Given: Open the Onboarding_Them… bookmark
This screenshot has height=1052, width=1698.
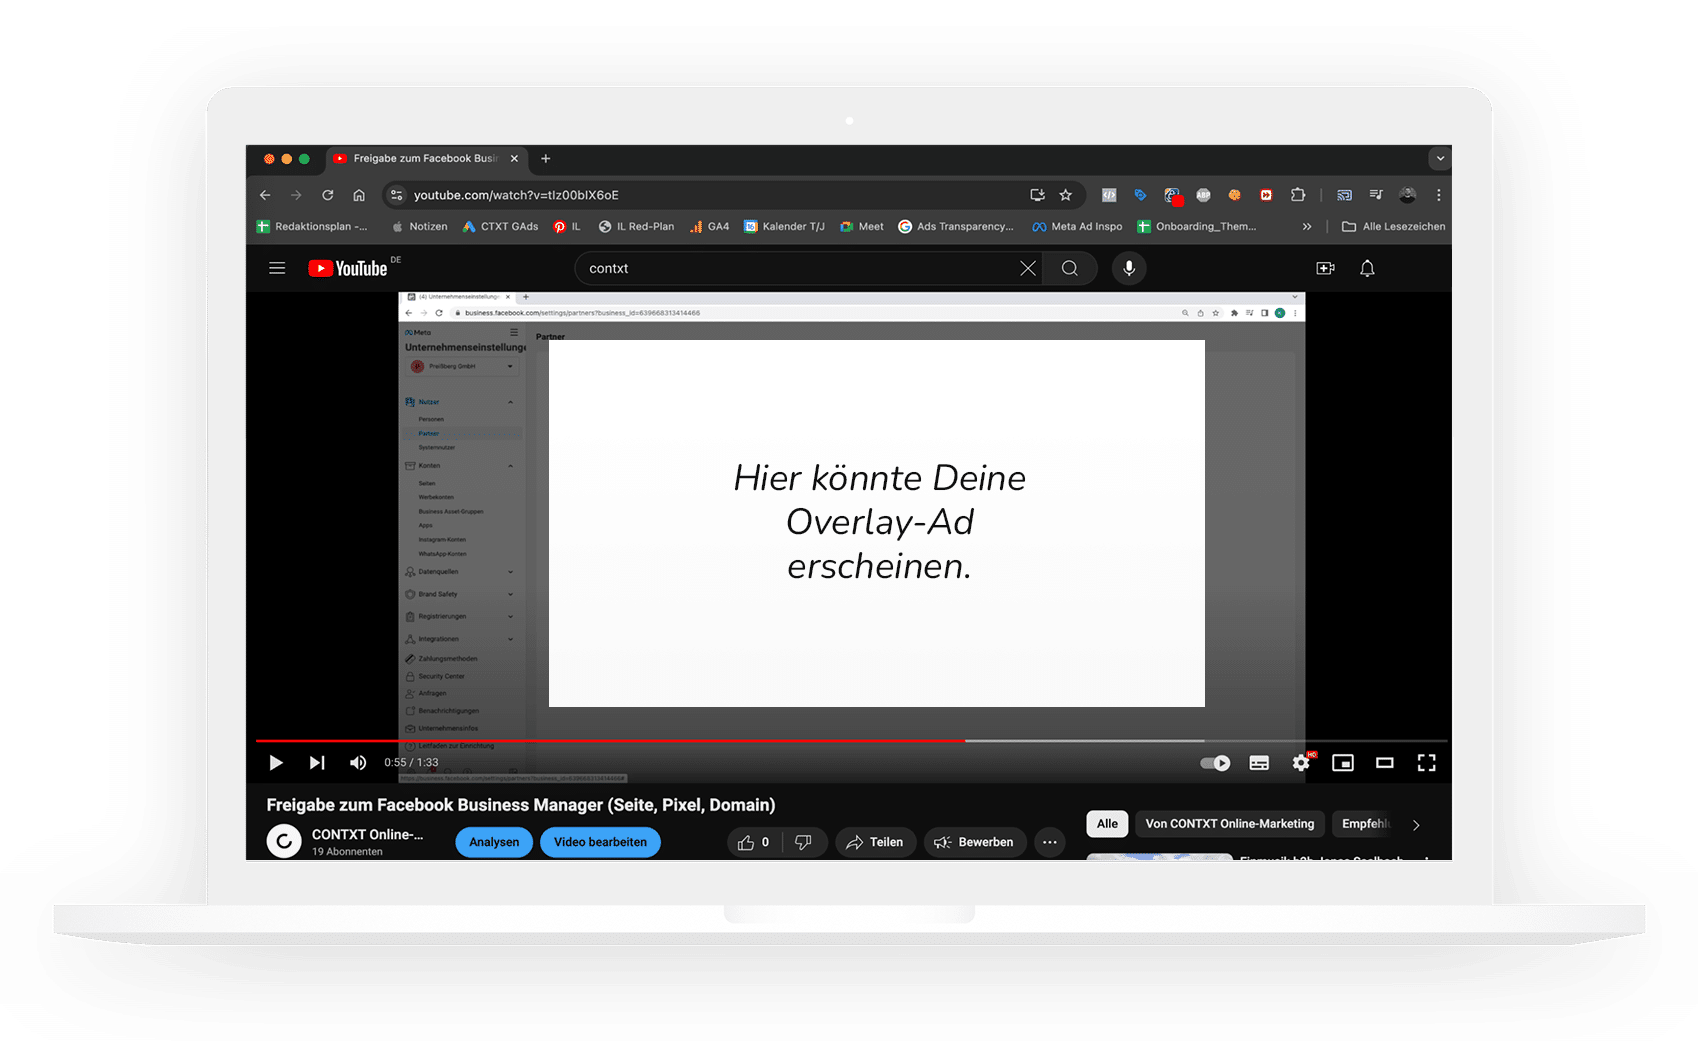Looking at the screenshot, I should pos(1197,226).
